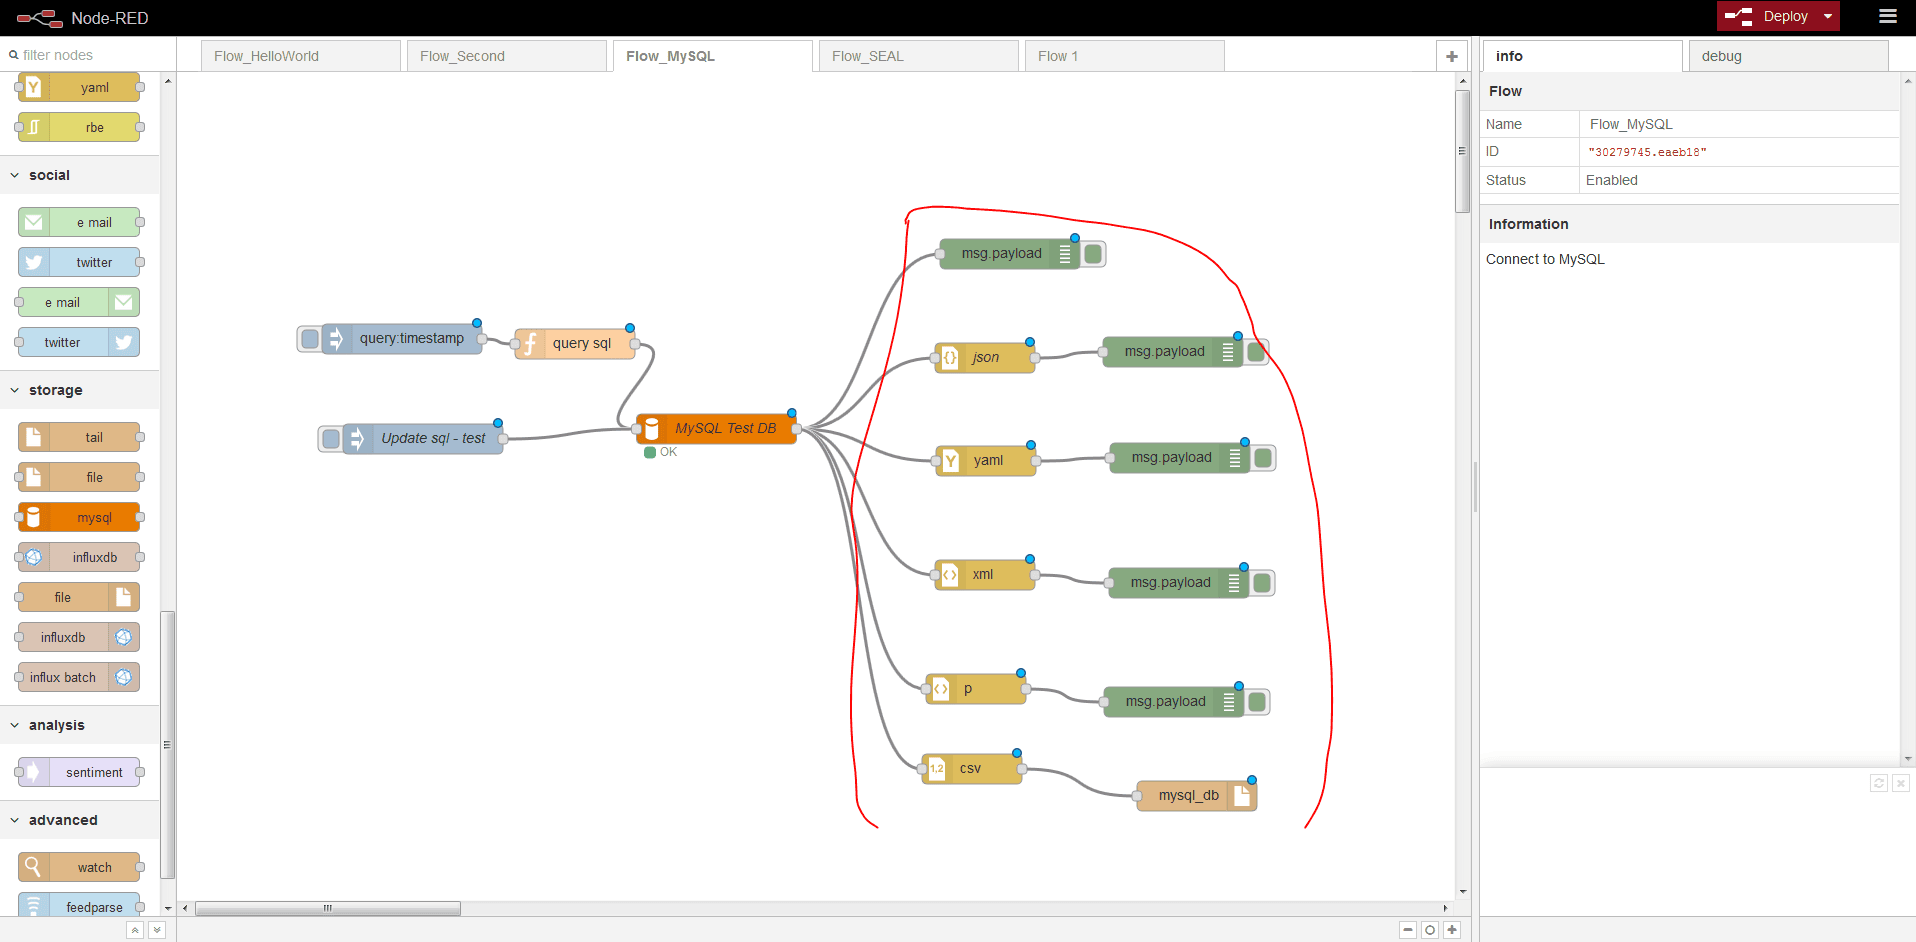Trigger the query:timestamp inject button

point(310,339)
